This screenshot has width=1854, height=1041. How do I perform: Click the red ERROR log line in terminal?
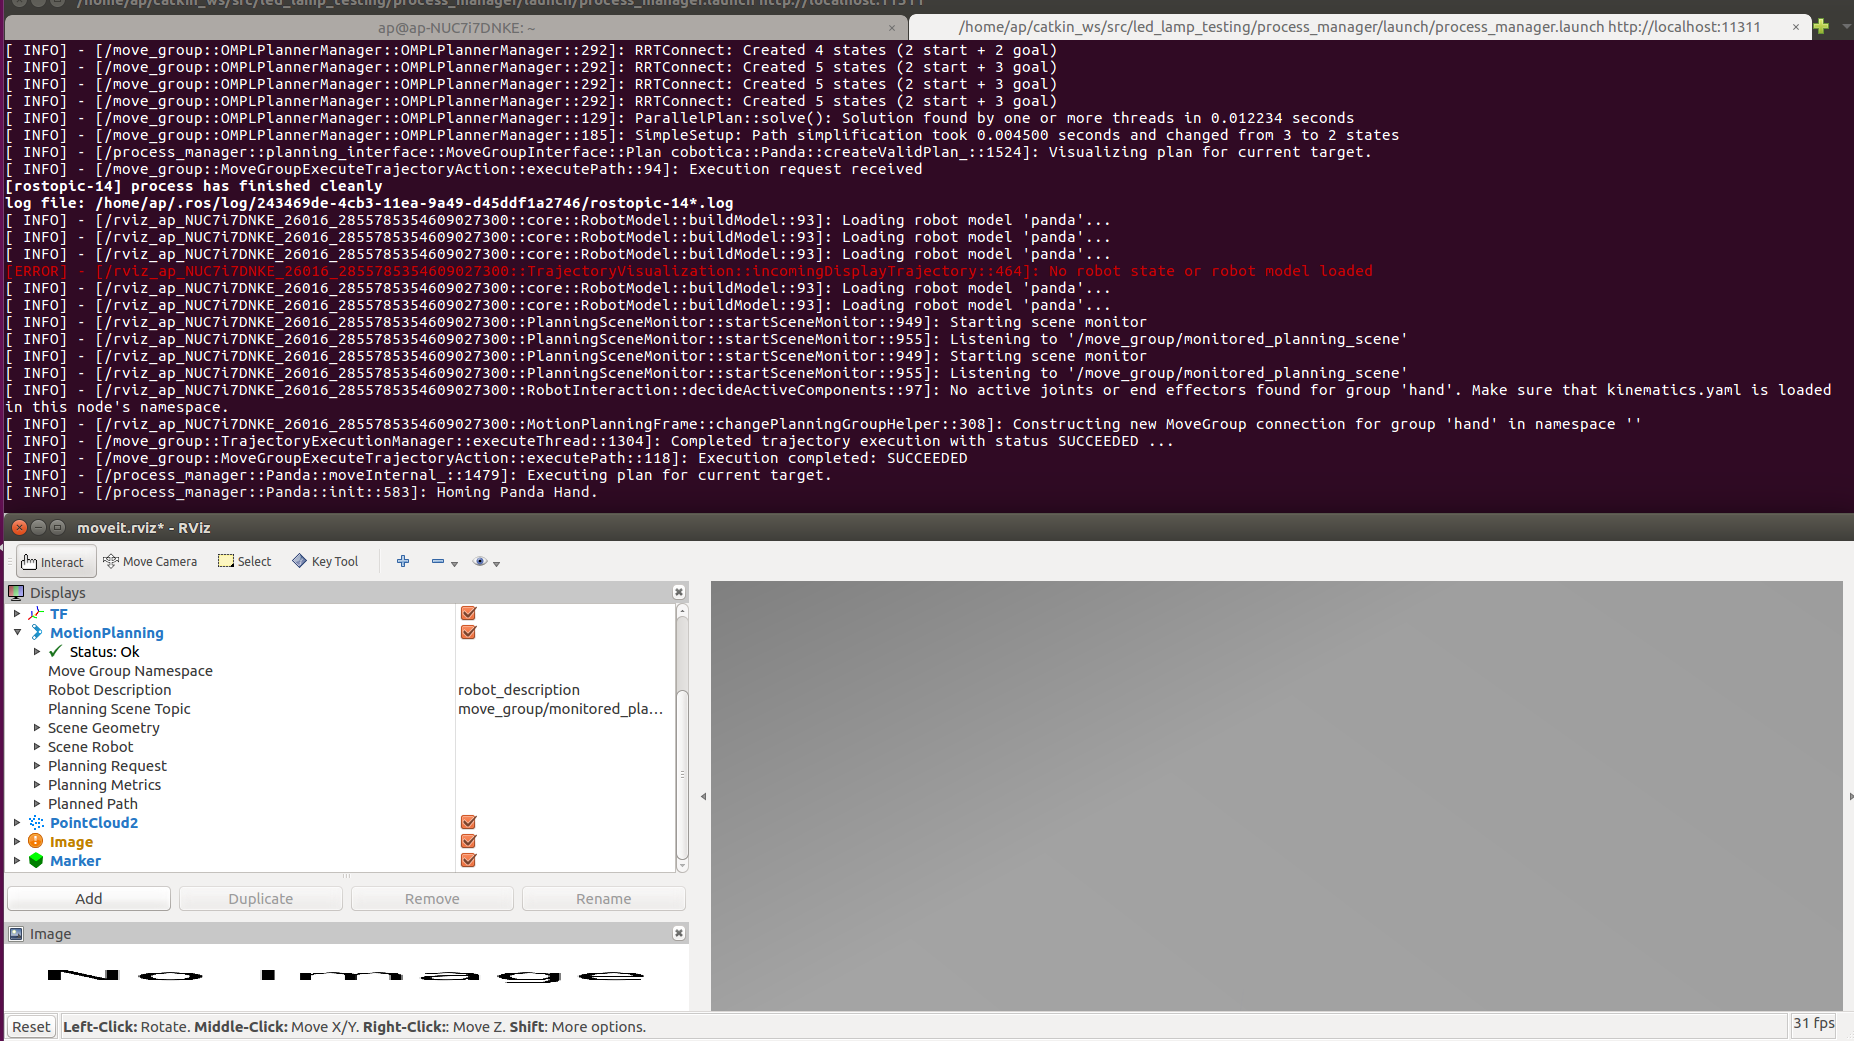click(689, 271)
